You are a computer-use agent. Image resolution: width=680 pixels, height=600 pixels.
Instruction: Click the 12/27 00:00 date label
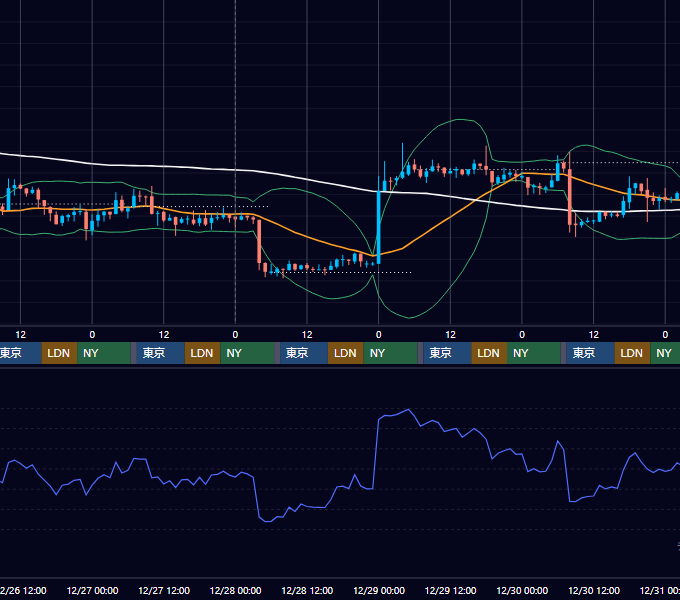click(x=92, y=590)
